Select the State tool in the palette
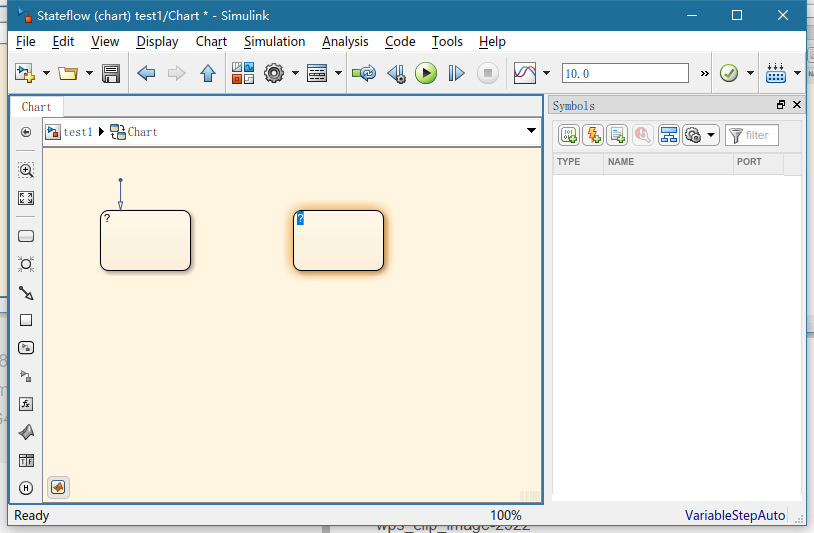 (x=26, y=236)
